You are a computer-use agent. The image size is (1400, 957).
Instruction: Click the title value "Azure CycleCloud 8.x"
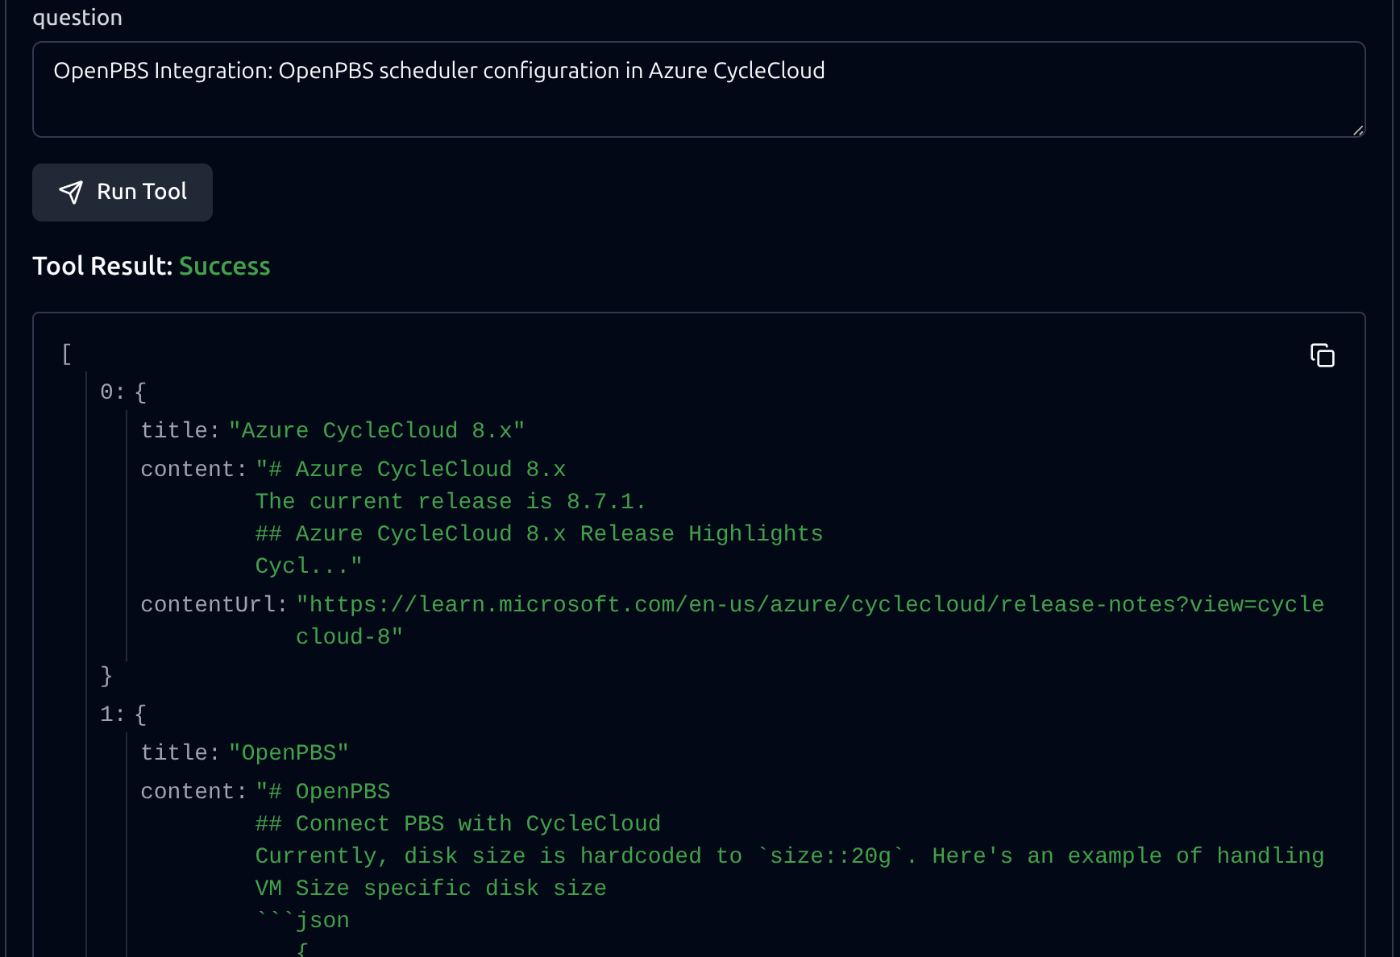point(377,431)
